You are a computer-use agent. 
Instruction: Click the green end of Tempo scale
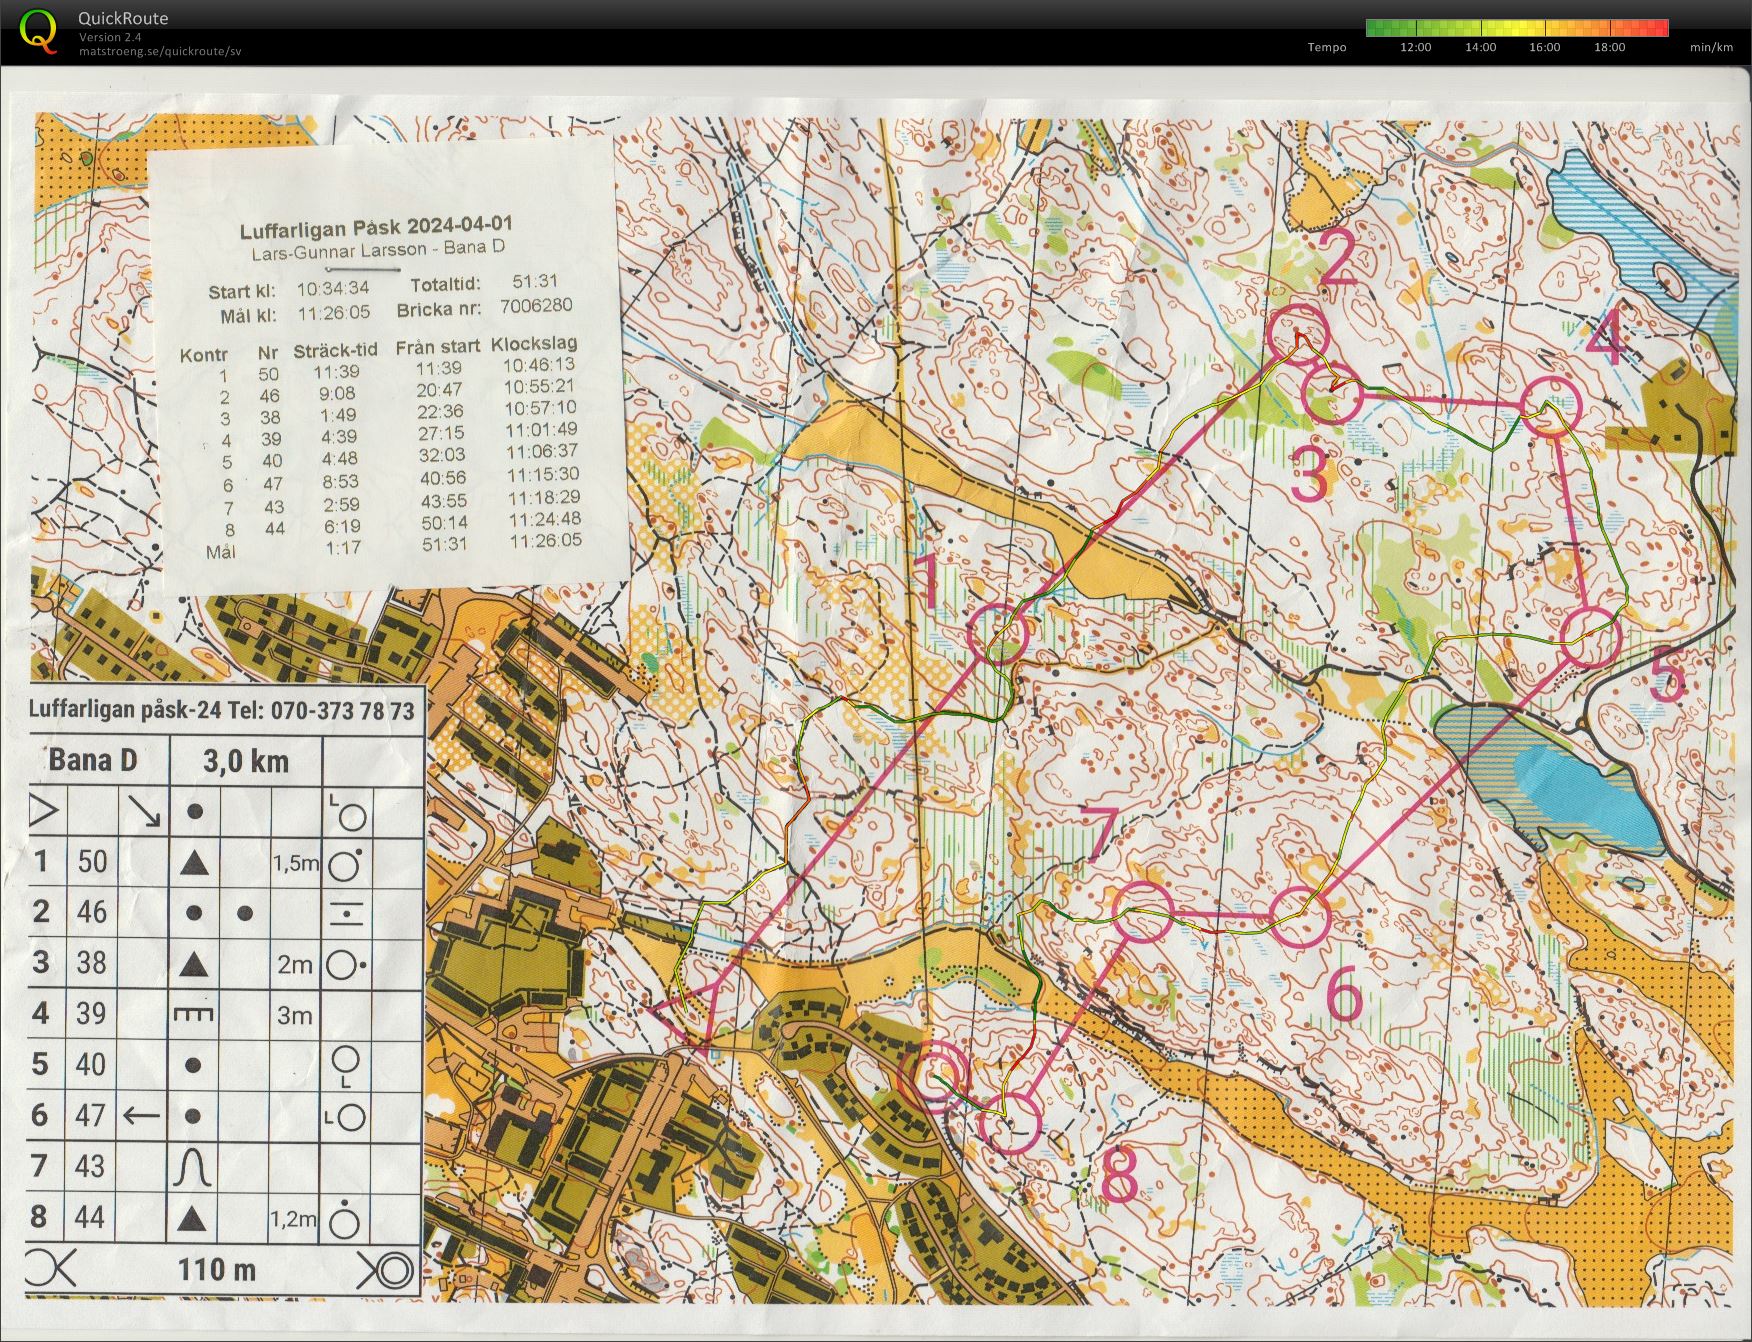1376,28
